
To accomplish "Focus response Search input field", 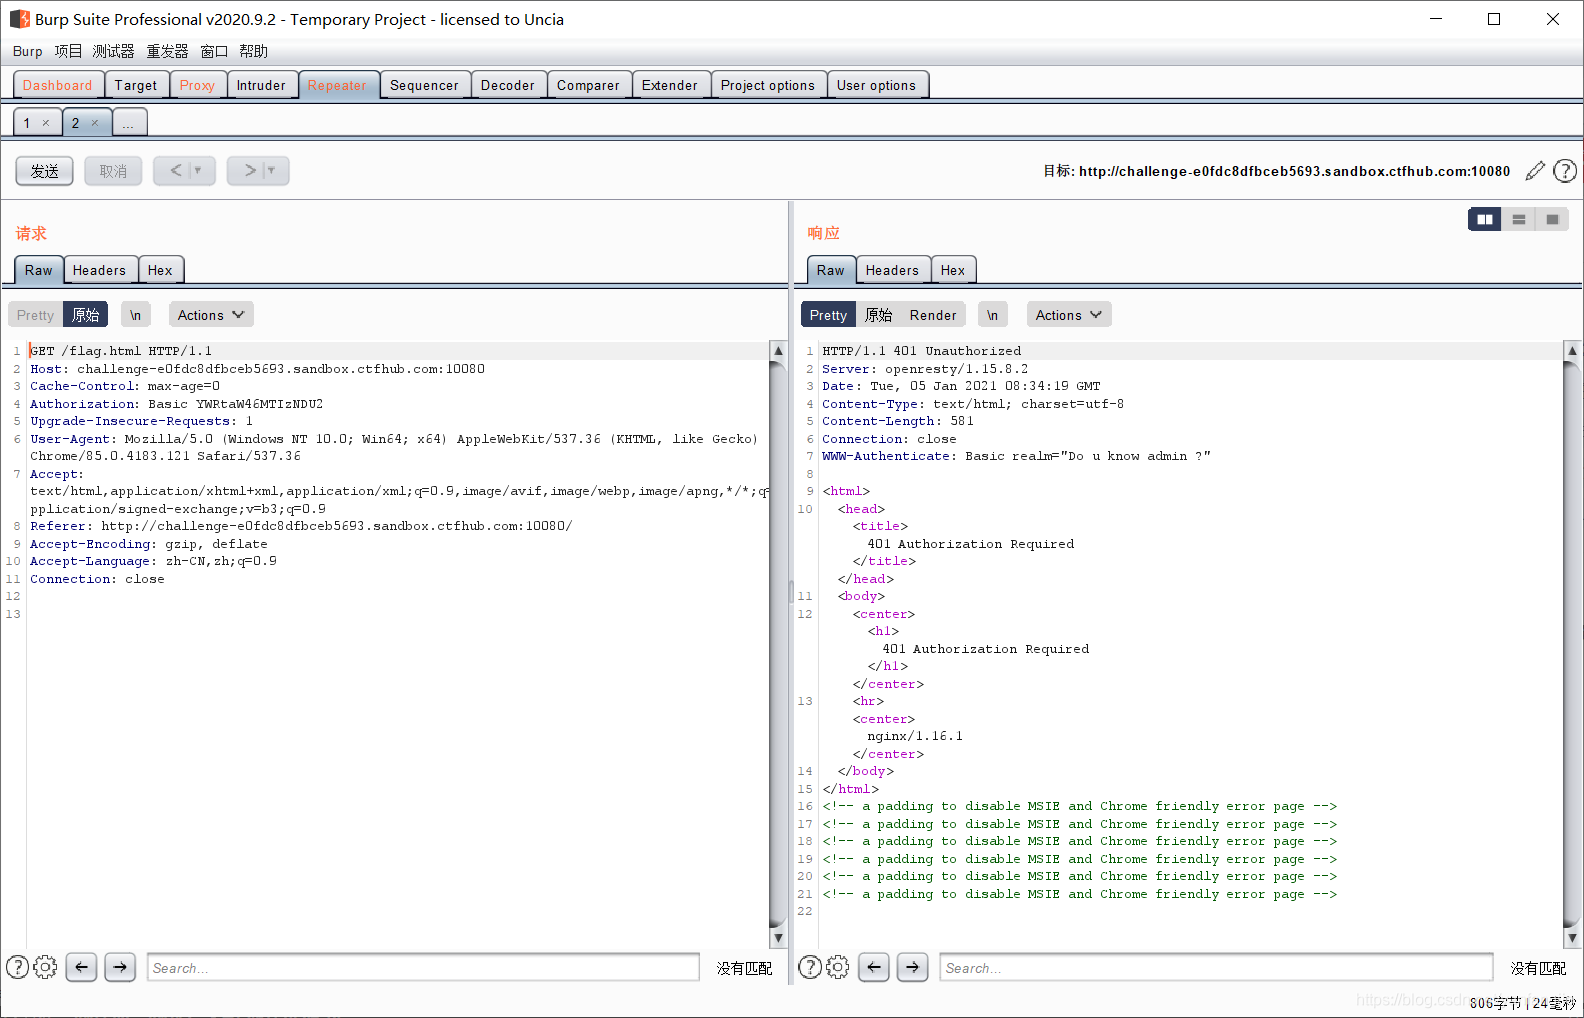I will point(1216,967).
